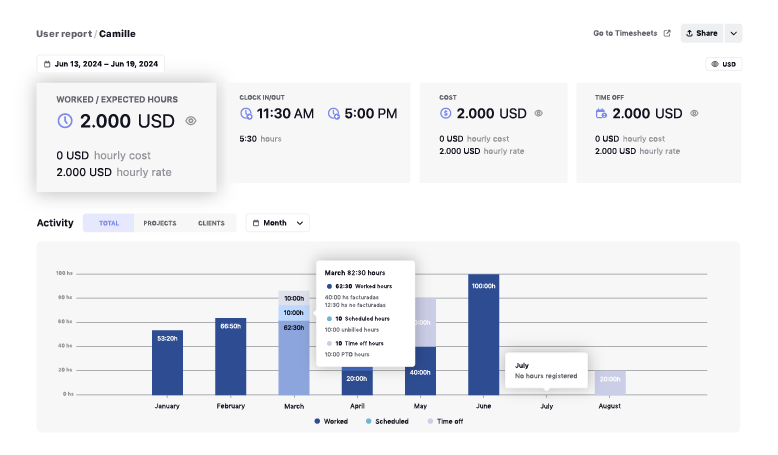Click the Share button
778x455 pixels.
[702, 33]
